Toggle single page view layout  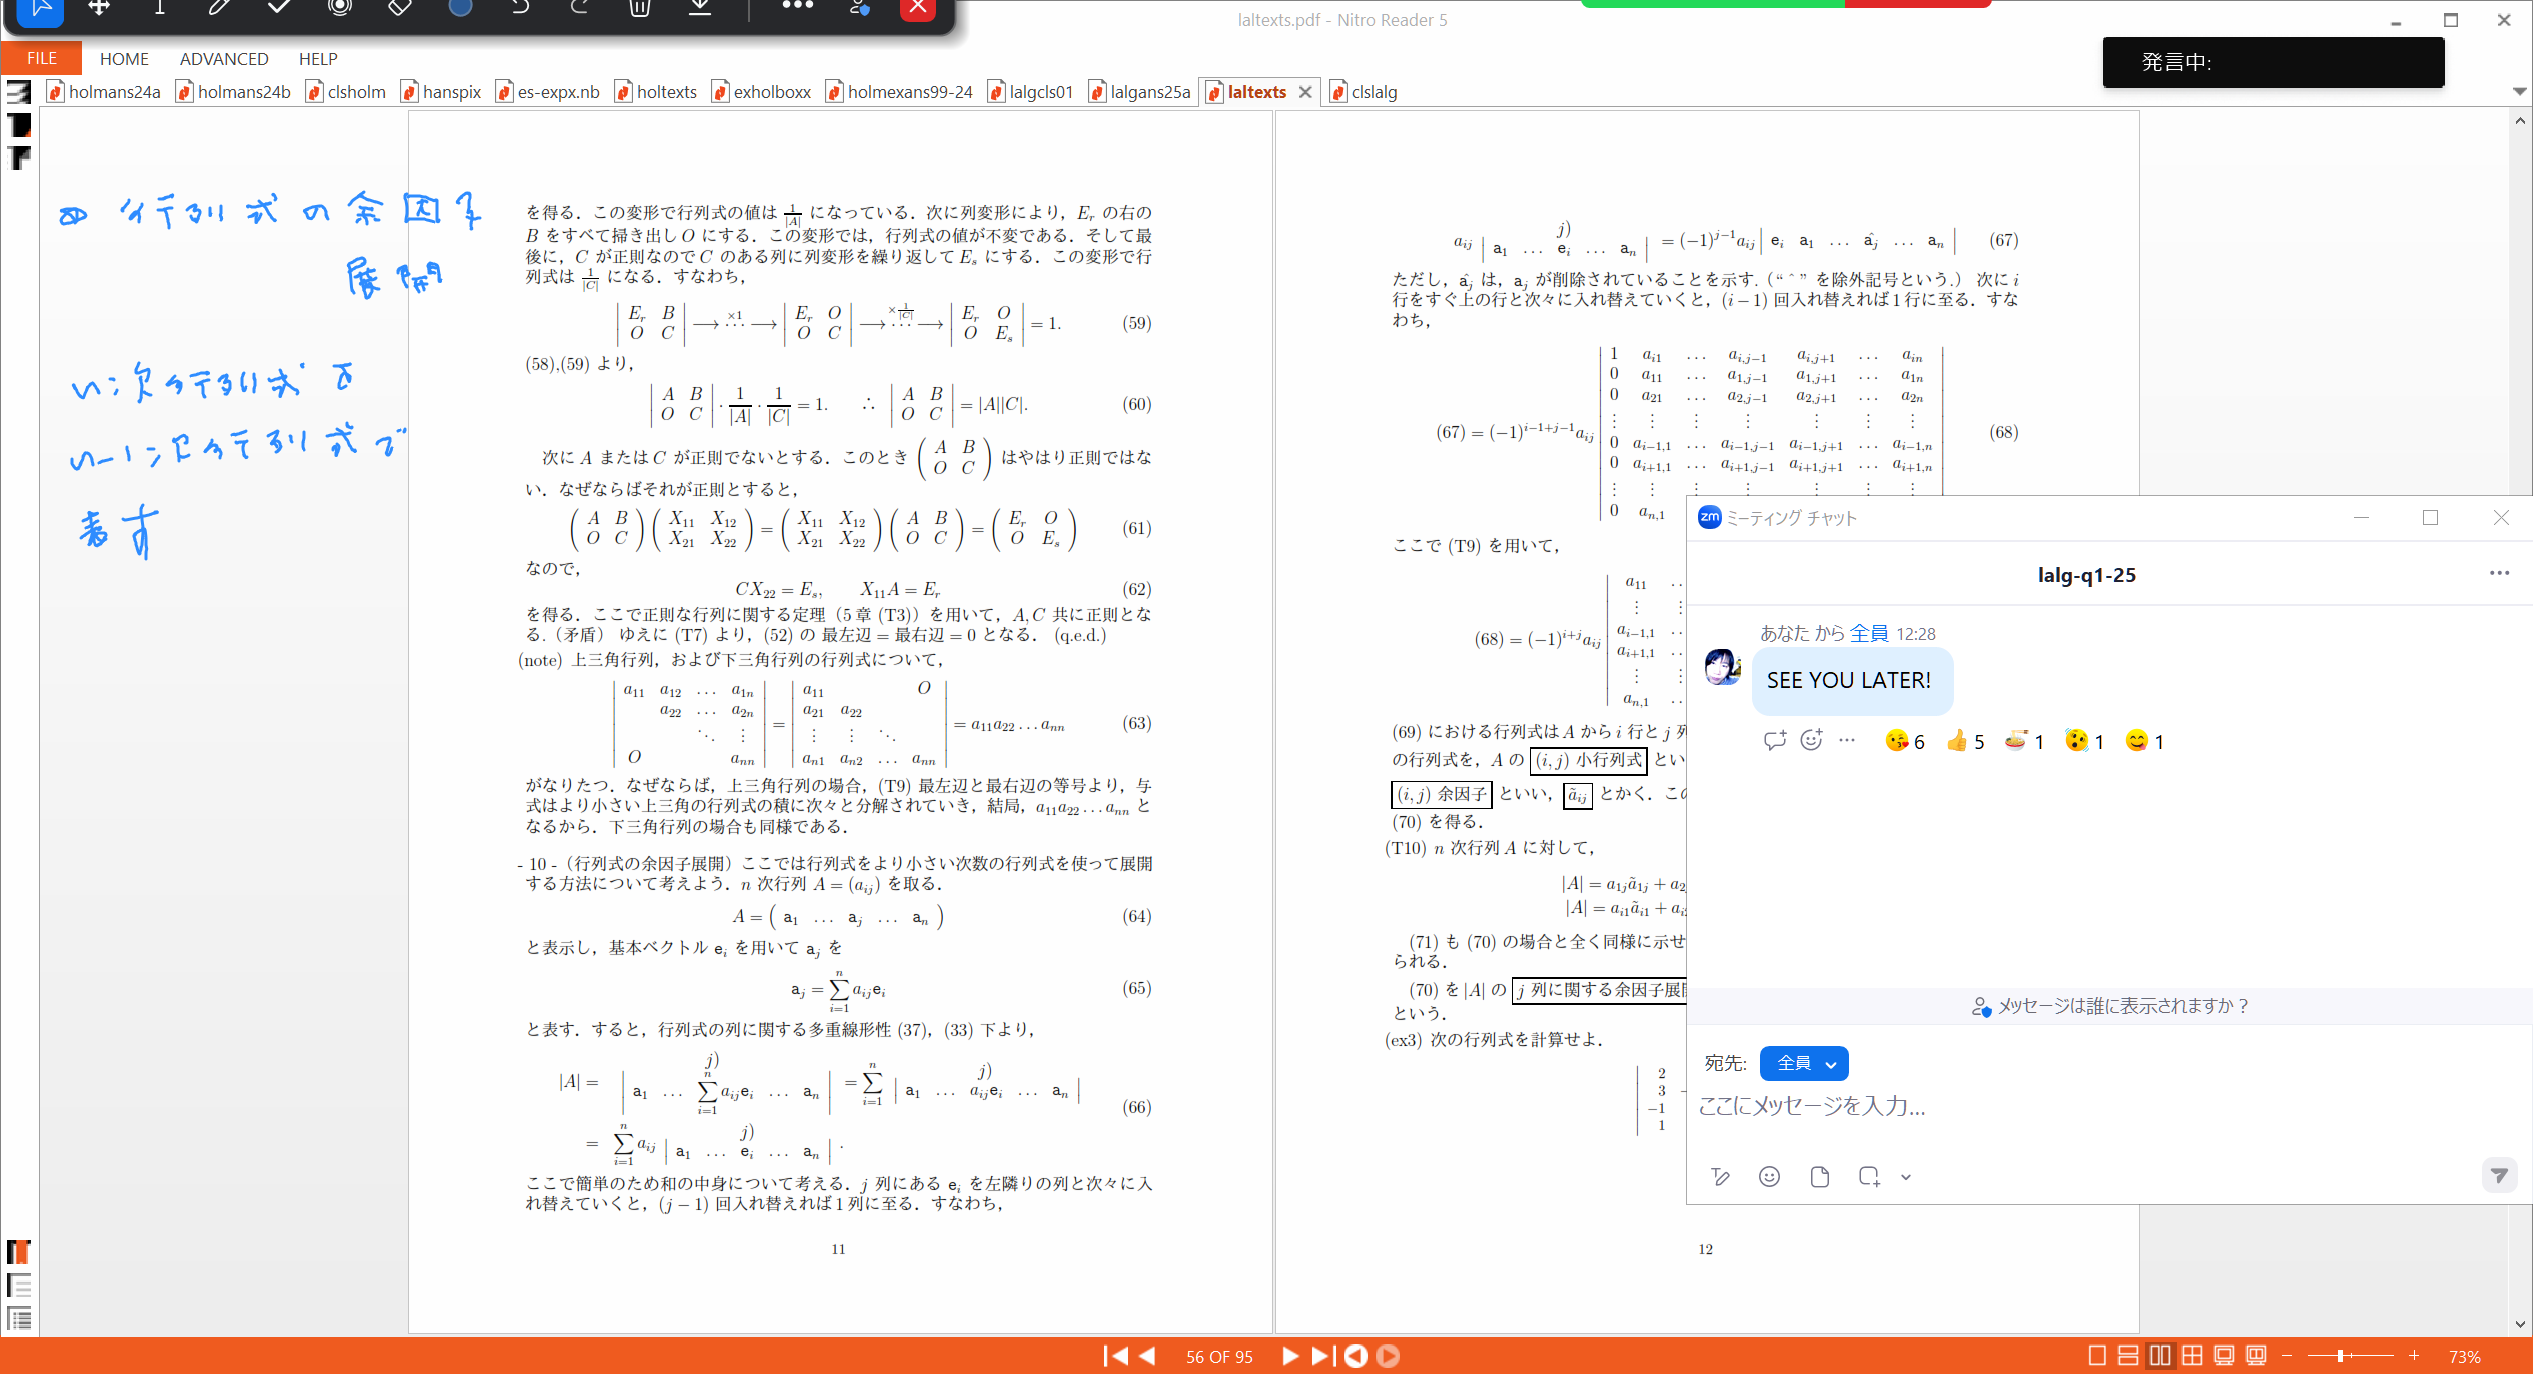(x=2097, y=1356)
